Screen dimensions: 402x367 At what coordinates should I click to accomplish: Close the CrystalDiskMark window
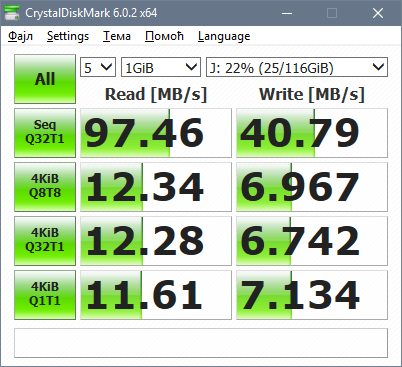click(x=378, y=13)
